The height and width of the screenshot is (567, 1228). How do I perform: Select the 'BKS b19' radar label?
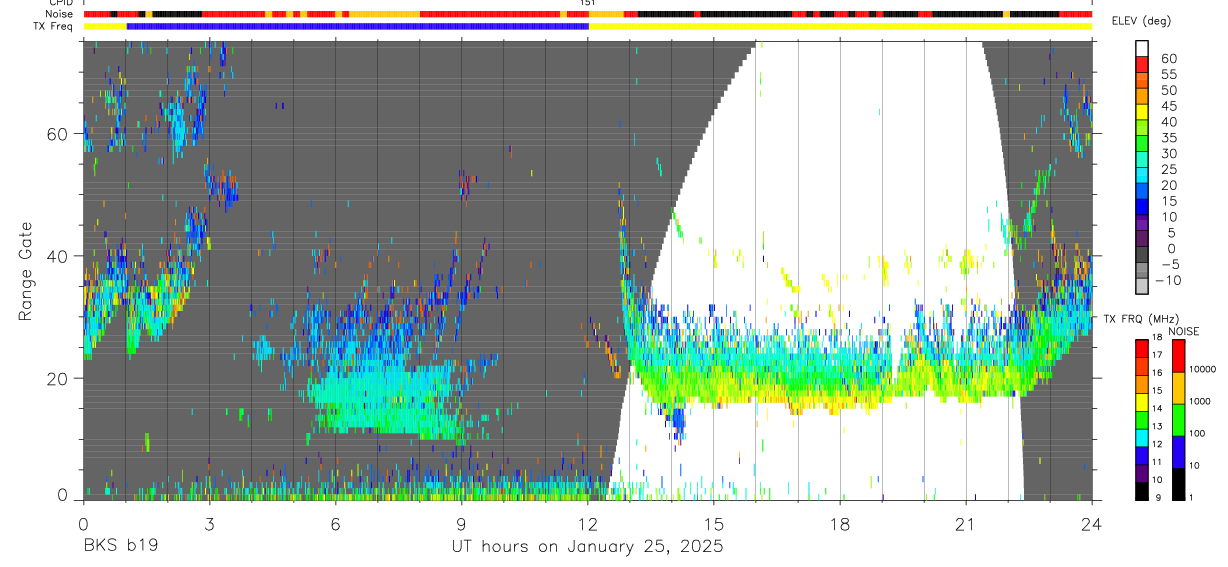click(x=121, y=547)
